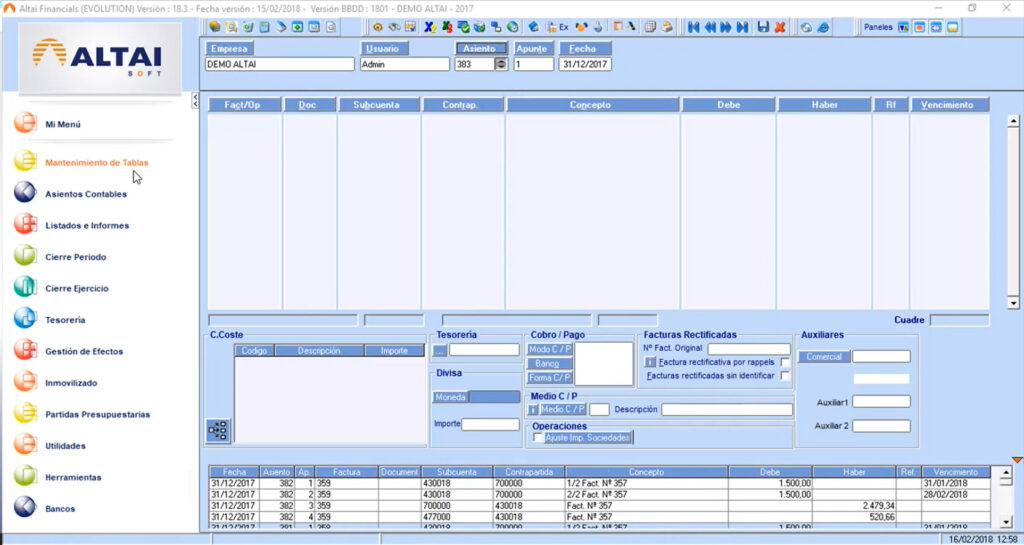This screenshot has width=1024, height=545.
Task: Check the Ajuste Imp. Sociedades box
Action: coord(538,437)
